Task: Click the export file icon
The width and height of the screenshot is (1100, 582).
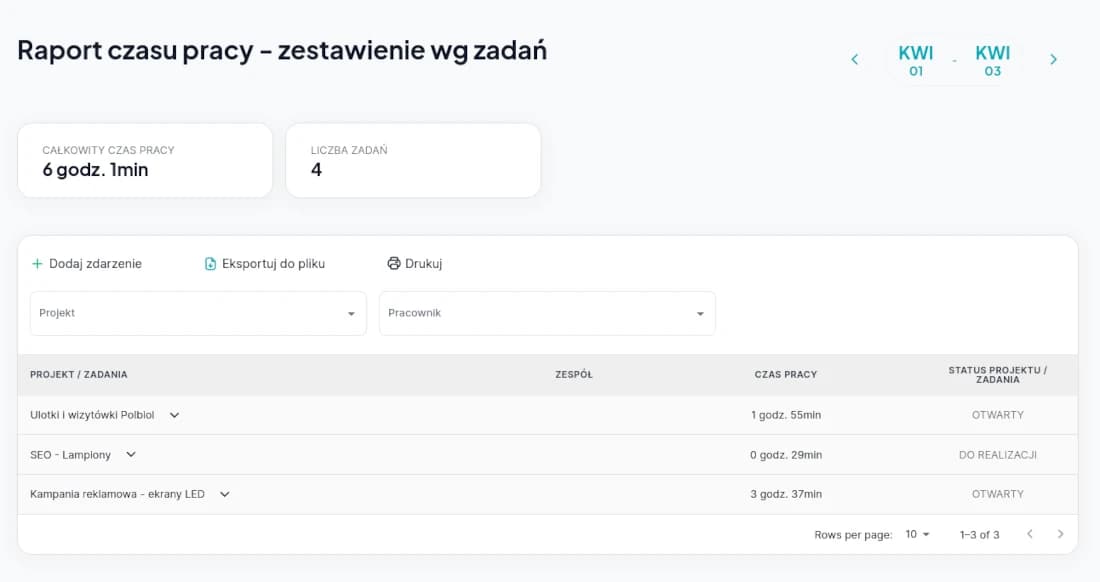Action: (210, 264)
